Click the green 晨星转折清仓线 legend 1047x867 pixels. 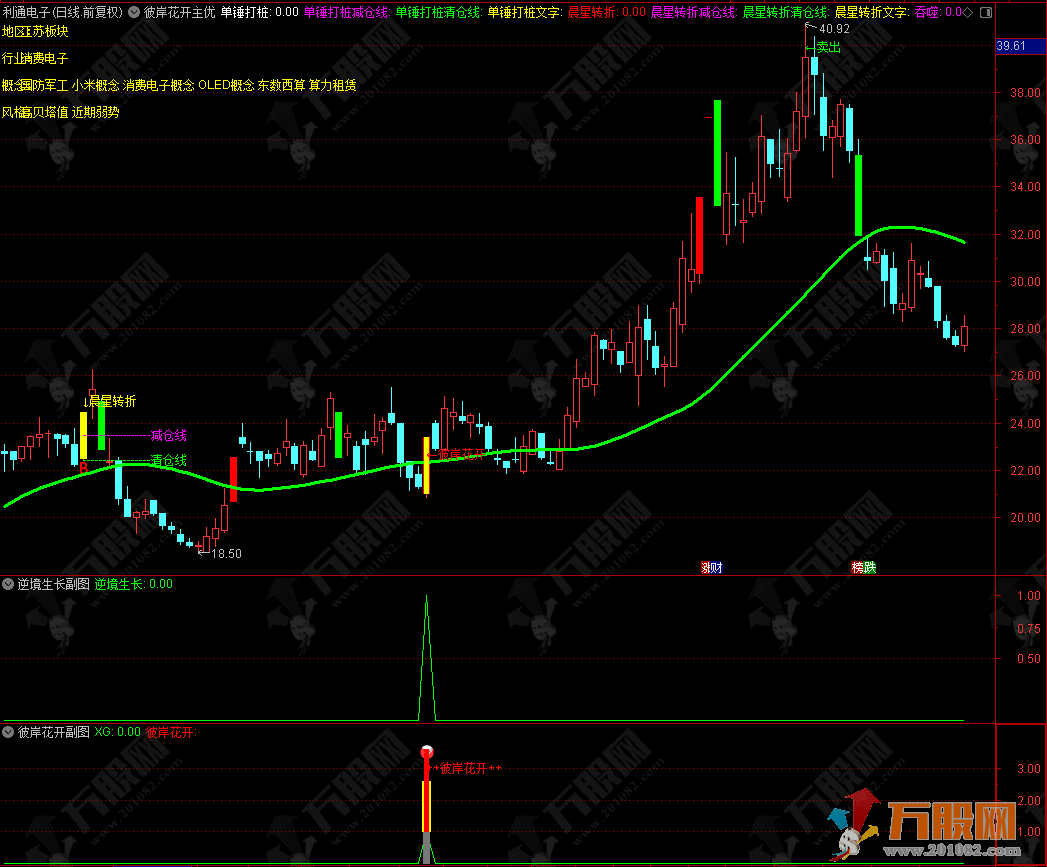786,12
